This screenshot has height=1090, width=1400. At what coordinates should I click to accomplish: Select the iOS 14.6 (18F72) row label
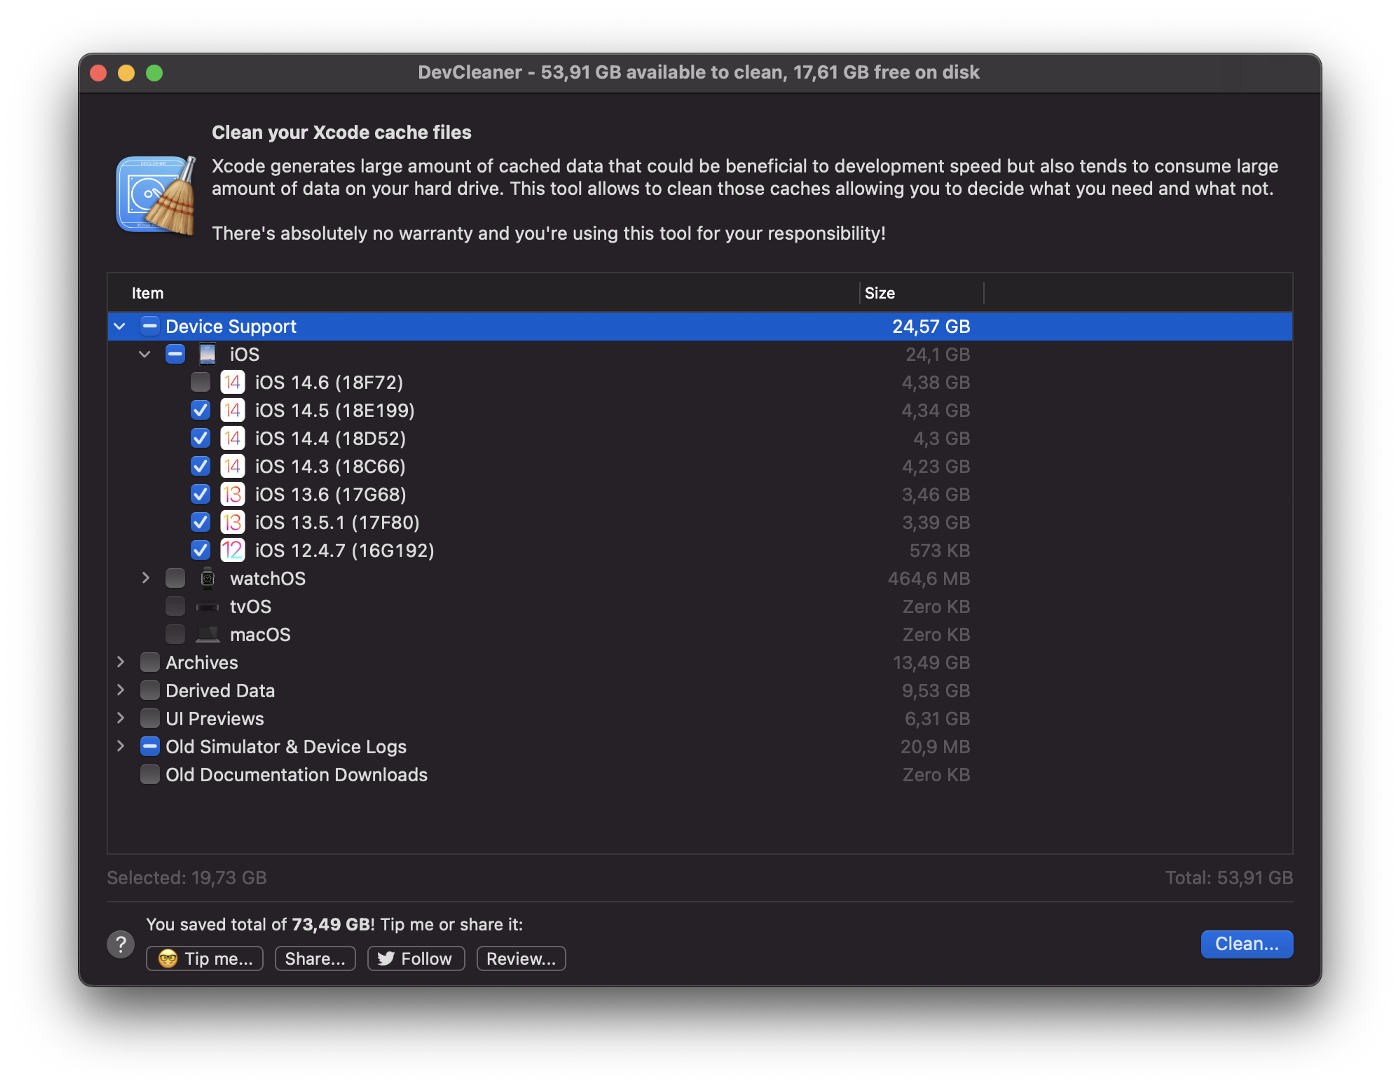tap(329, 382)
